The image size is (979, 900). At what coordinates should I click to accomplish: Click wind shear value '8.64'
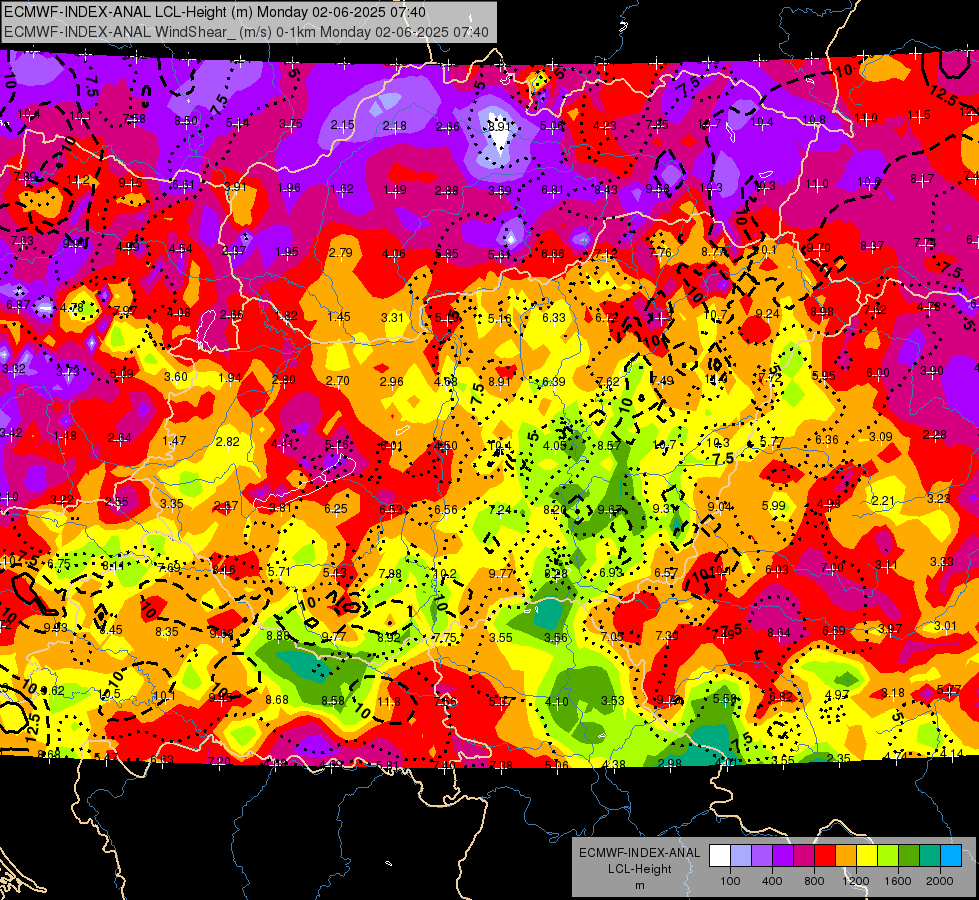[779, 633]
